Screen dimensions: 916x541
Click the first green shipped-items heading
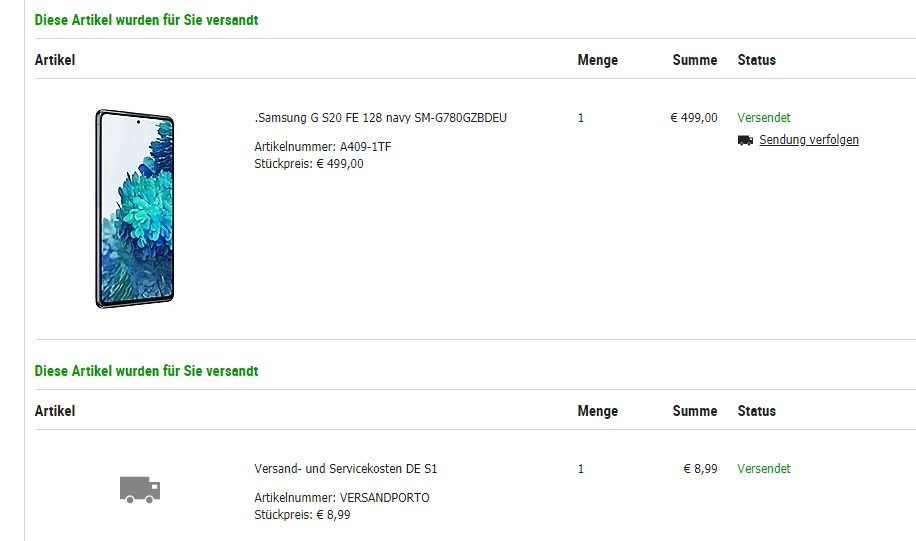click(x=146, y=20)
